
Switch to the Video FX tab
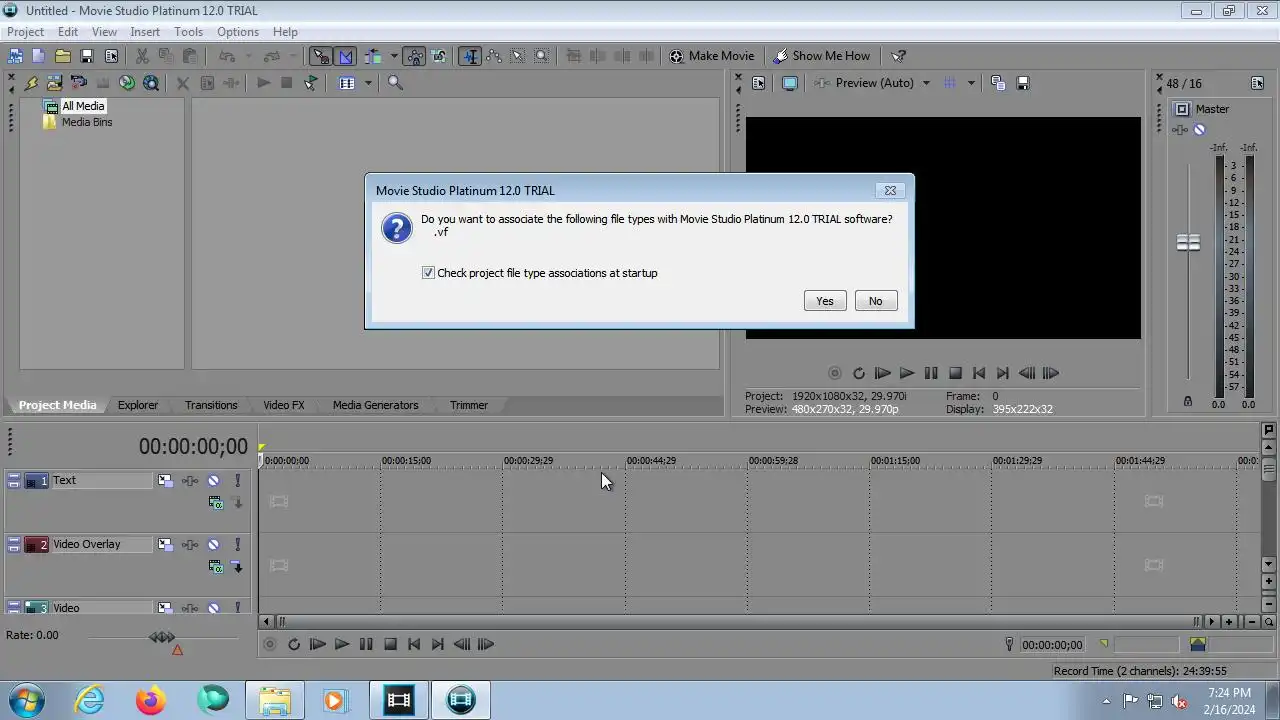coord(284,405)
